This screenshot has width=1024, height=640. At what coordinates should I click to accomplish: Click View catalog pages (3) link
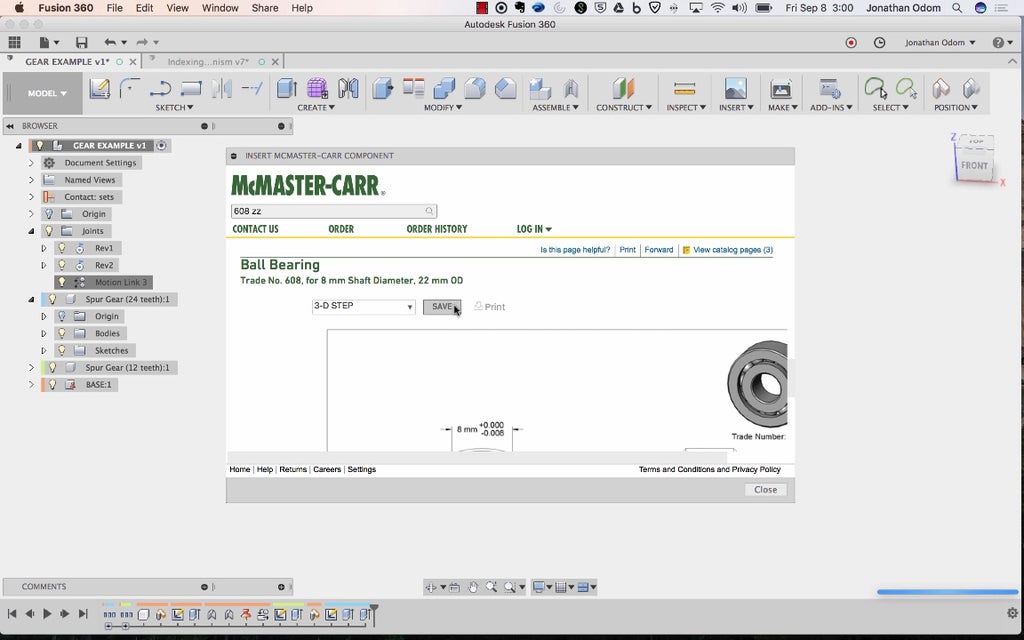733,250
